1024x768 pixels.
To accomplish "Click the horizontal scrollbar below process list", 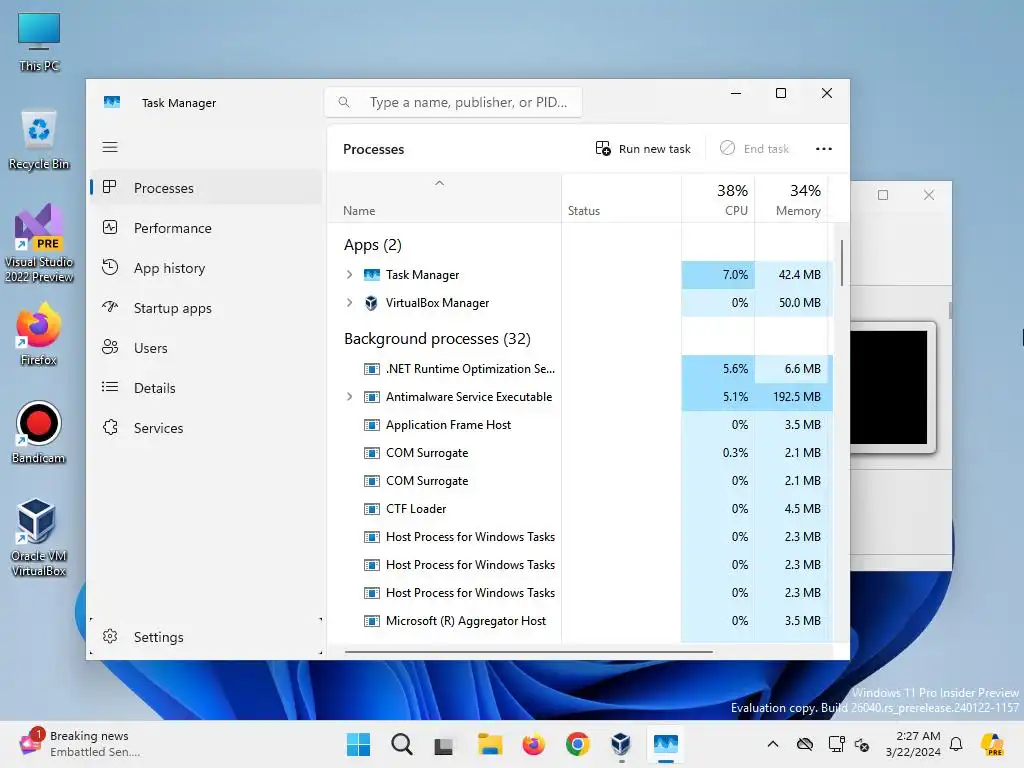I will coord(528,651).
